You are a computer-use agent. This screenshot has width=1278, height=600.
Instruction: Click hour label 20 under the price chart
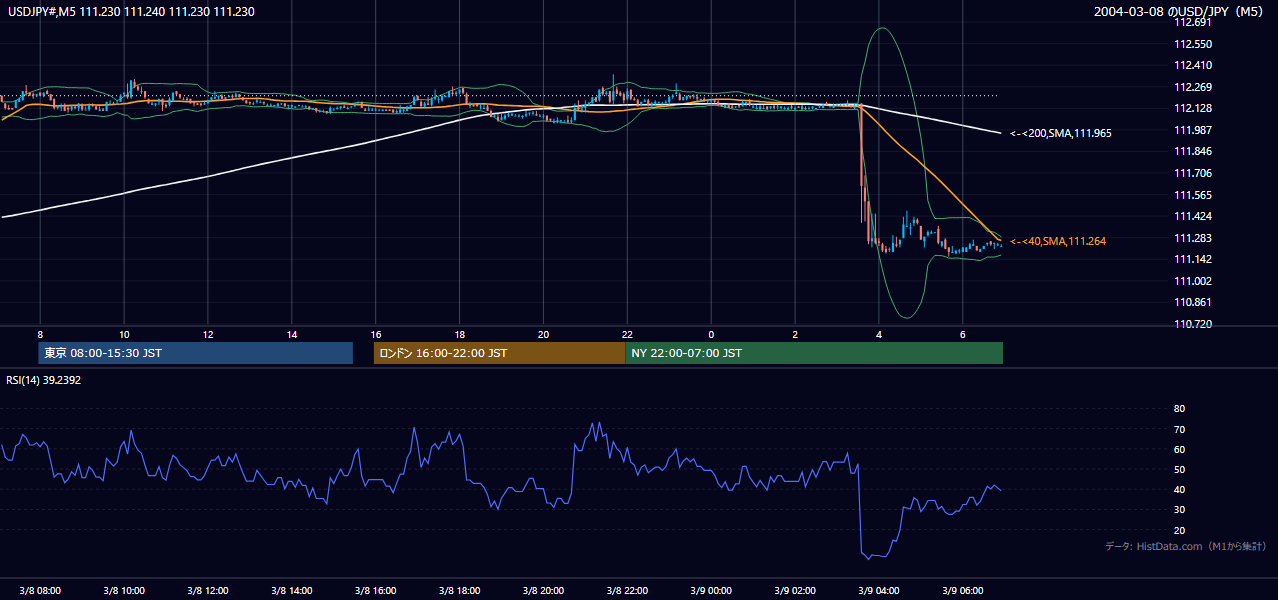544,333
